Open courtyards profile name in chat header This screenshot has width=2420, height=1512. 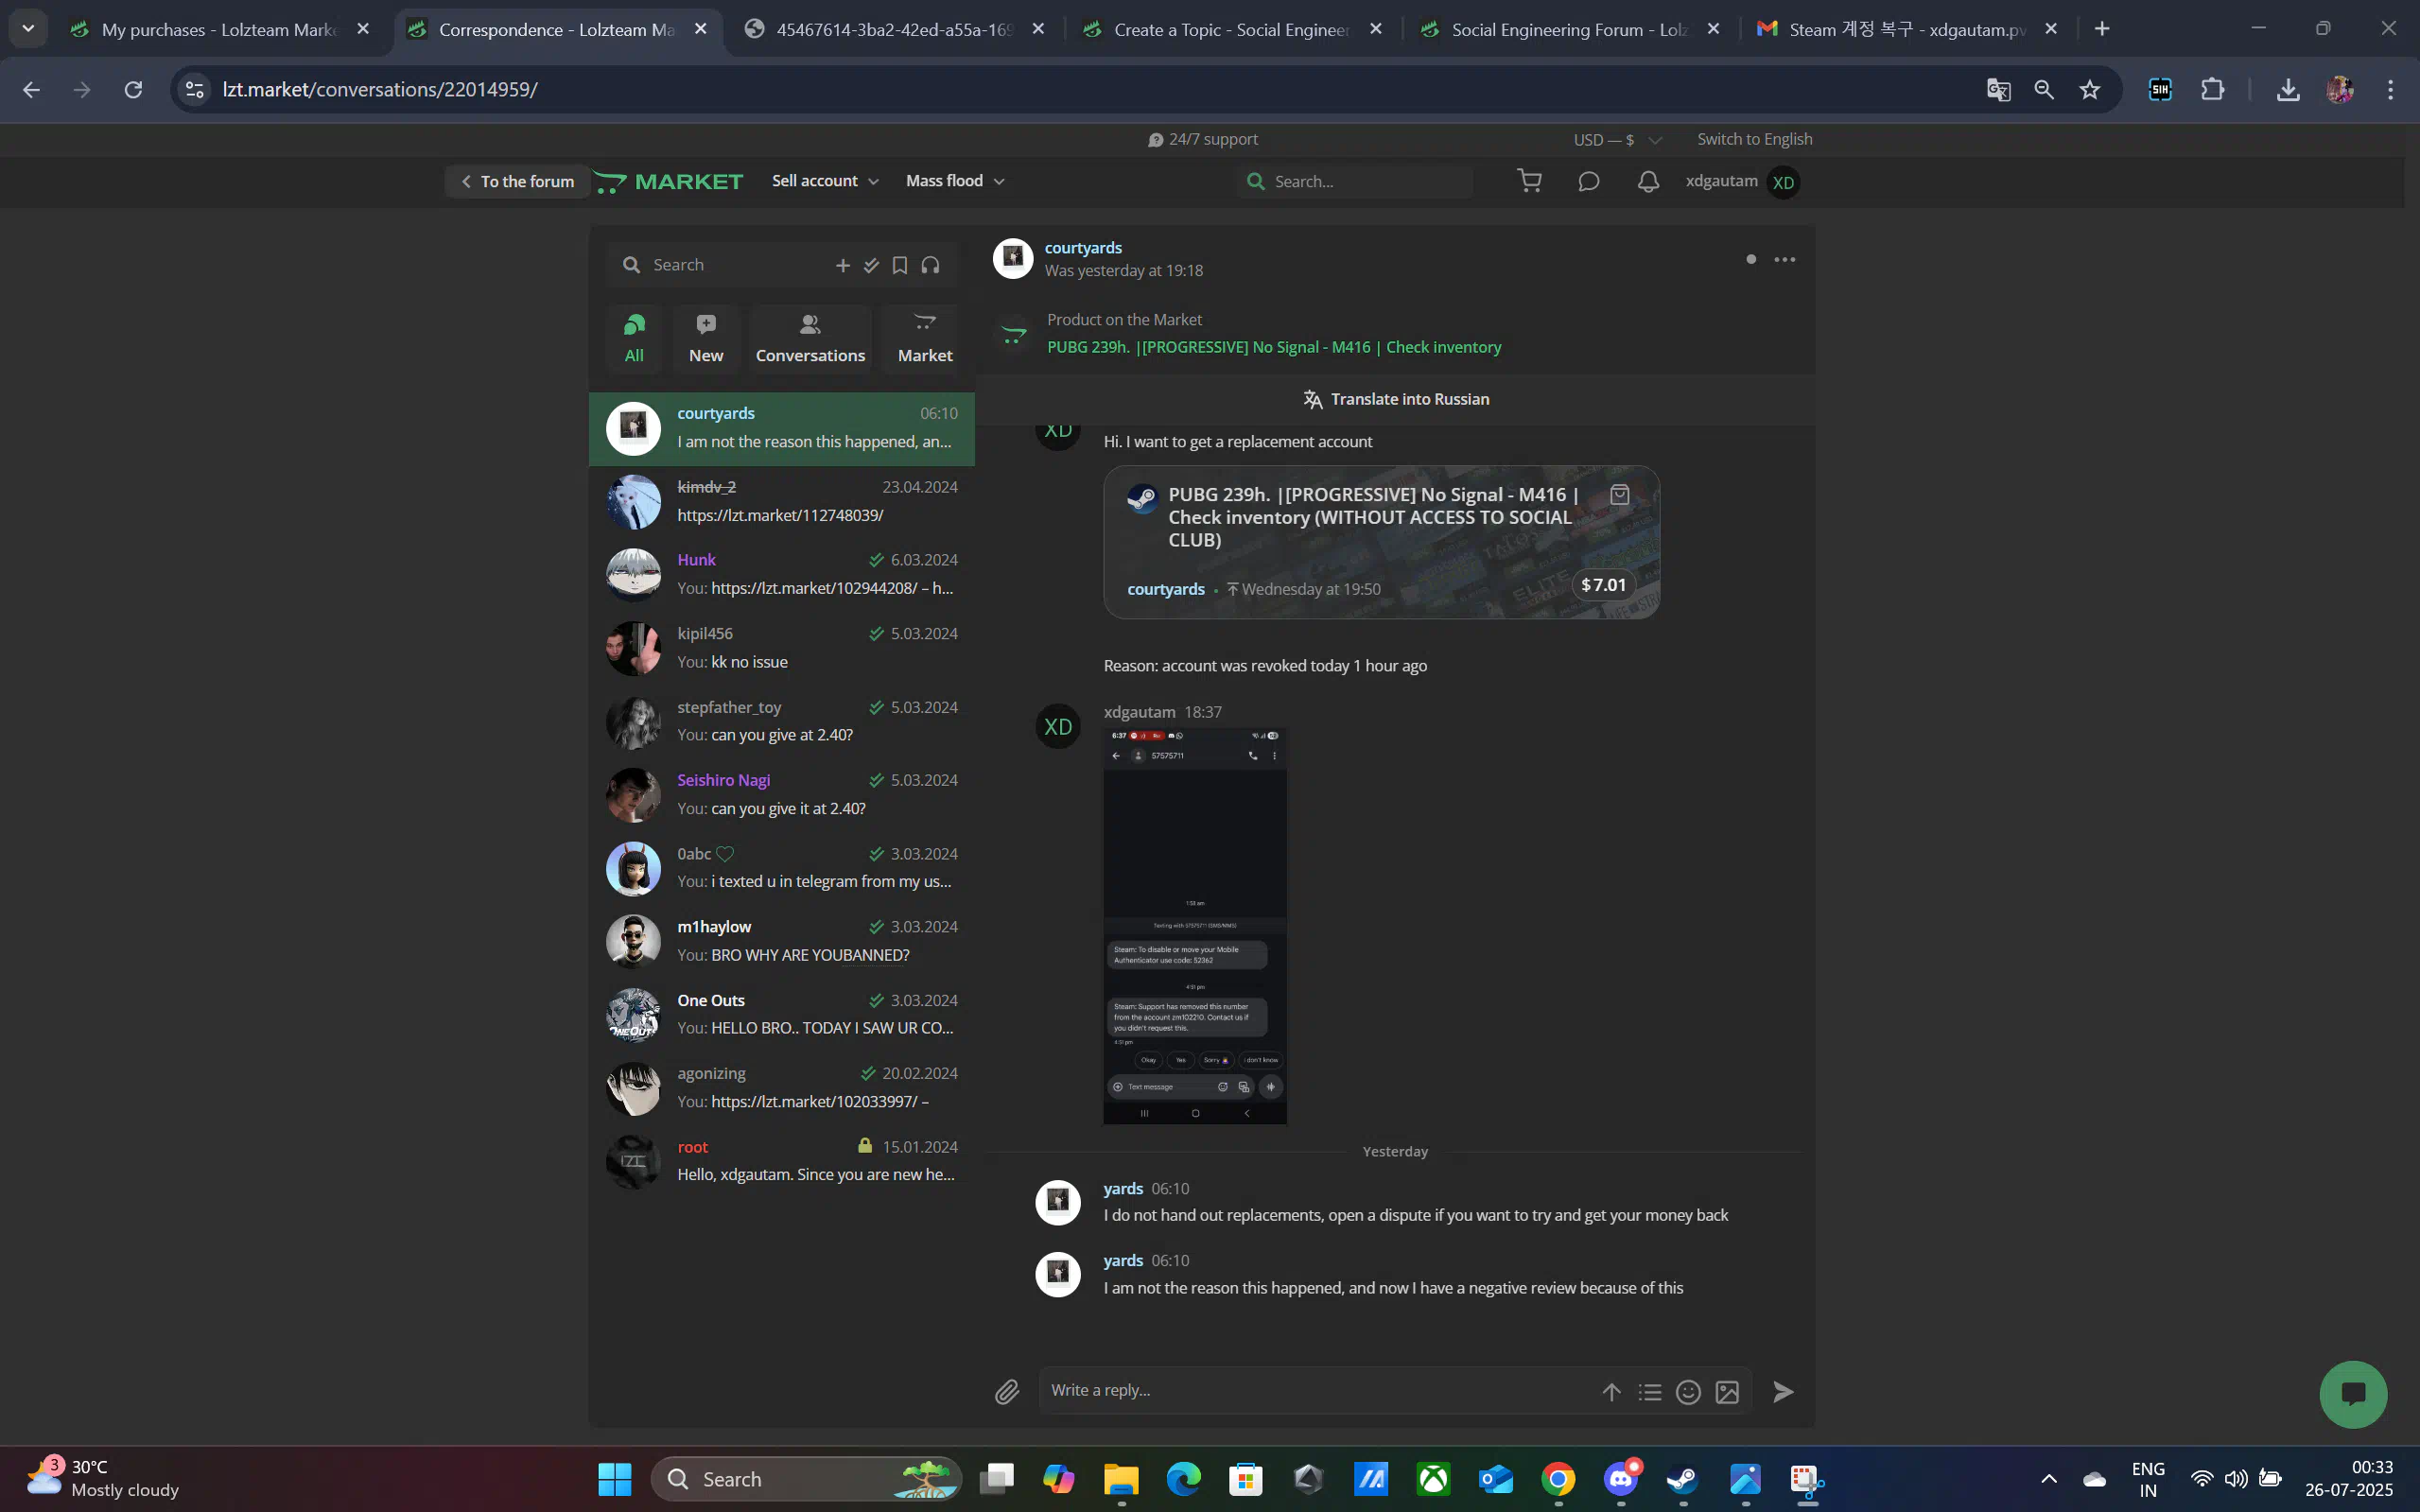point(1083,248)
